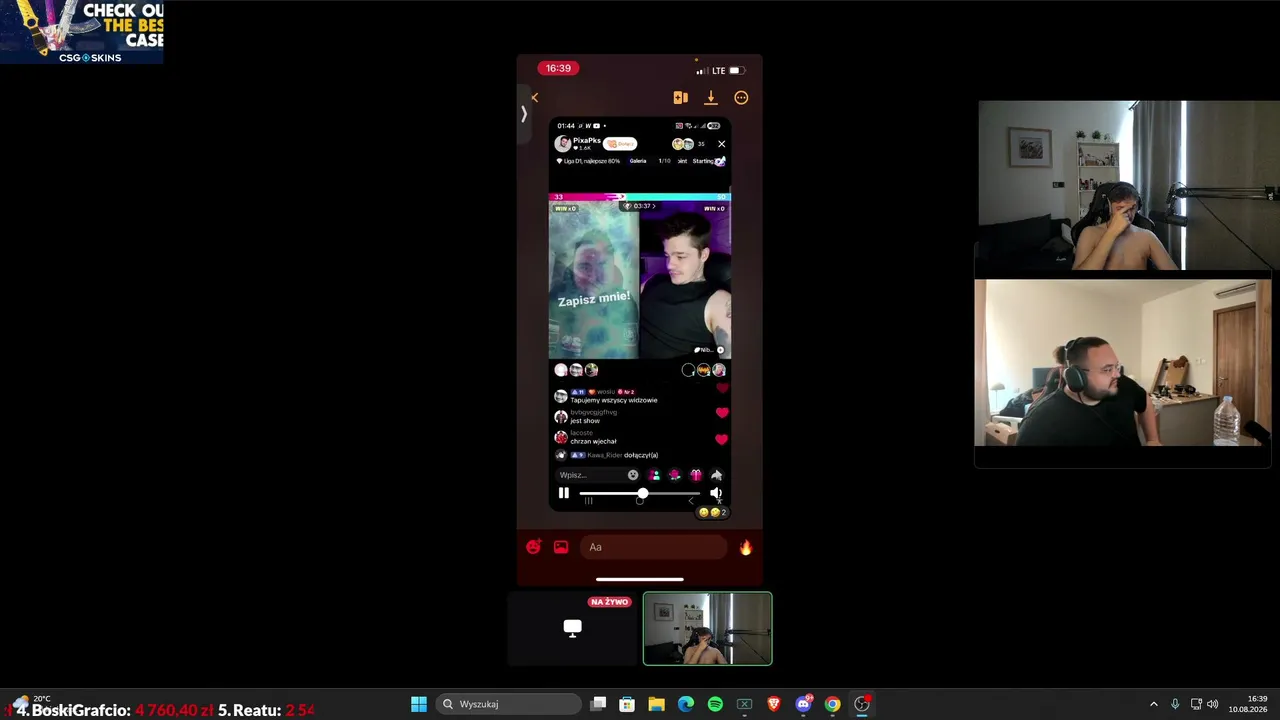
Task: Close the PixaPks live stream overlay
Action: pyautogui.click(x=721, y=144)
